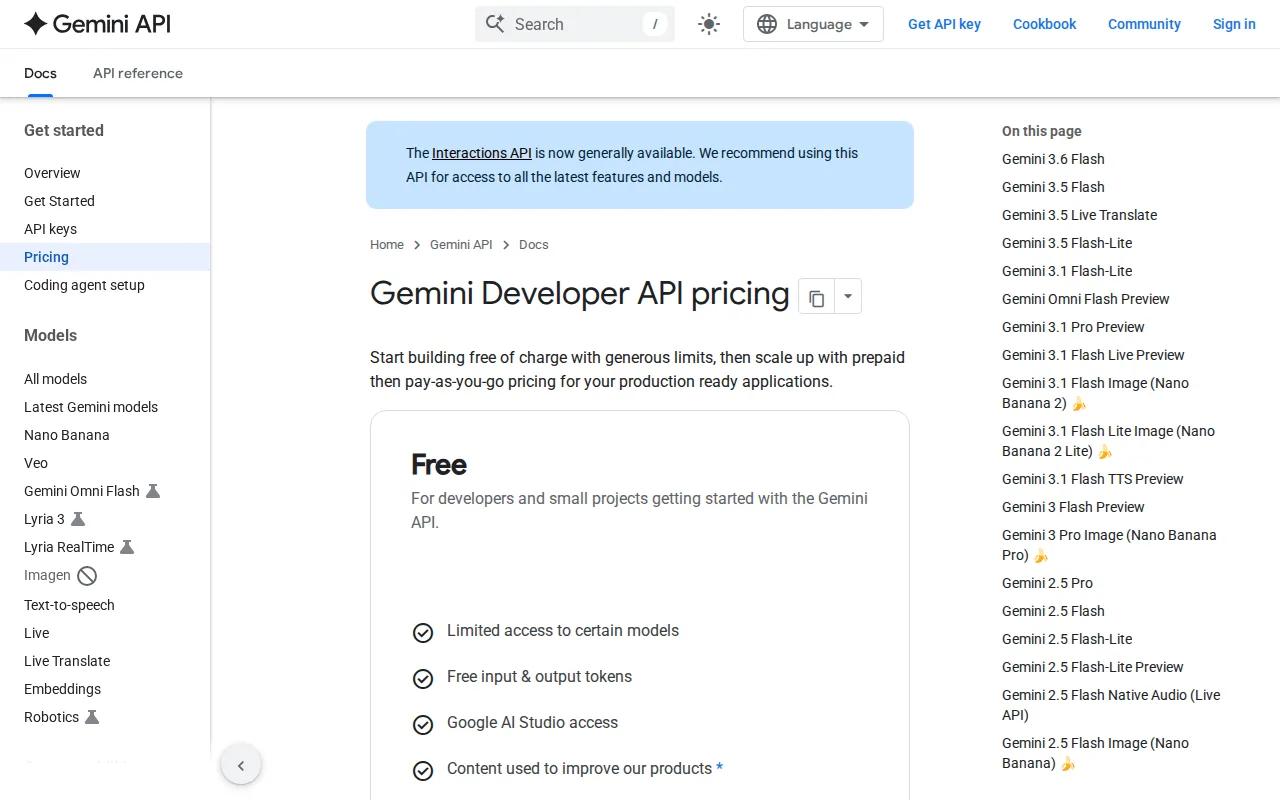The image size is (1280, 800).
Task: Open Get Started in the sidebar
Action: point(59,201)
